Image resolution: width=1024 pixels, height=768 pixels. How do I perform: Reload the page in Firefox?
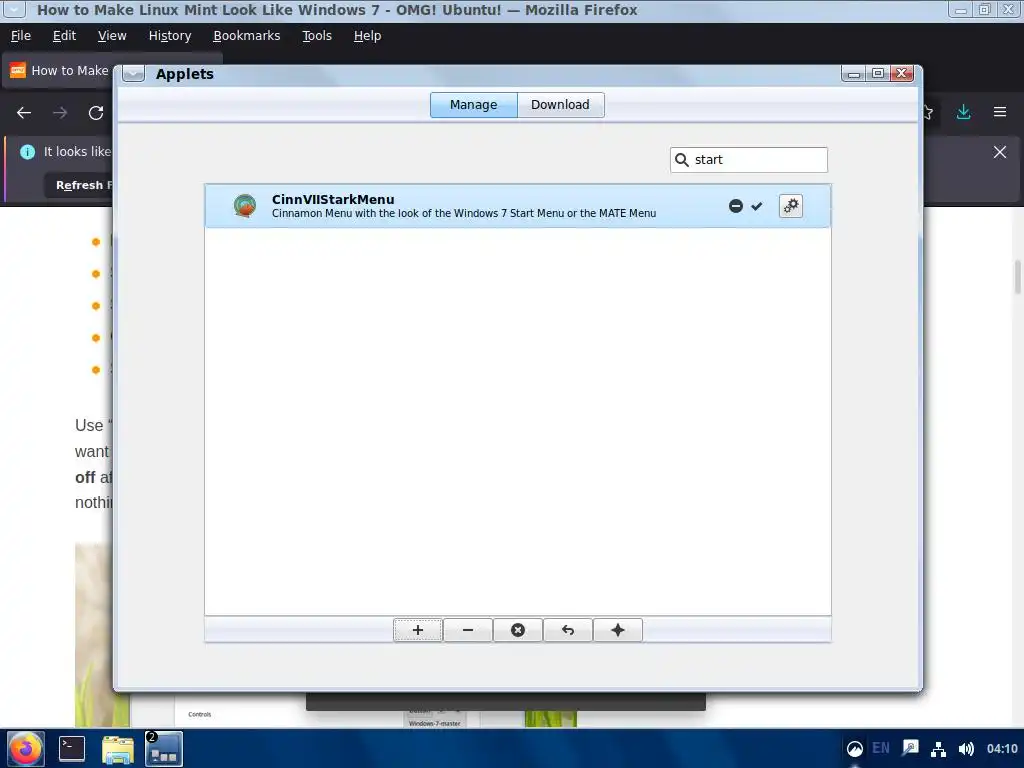tap(96, 113)
